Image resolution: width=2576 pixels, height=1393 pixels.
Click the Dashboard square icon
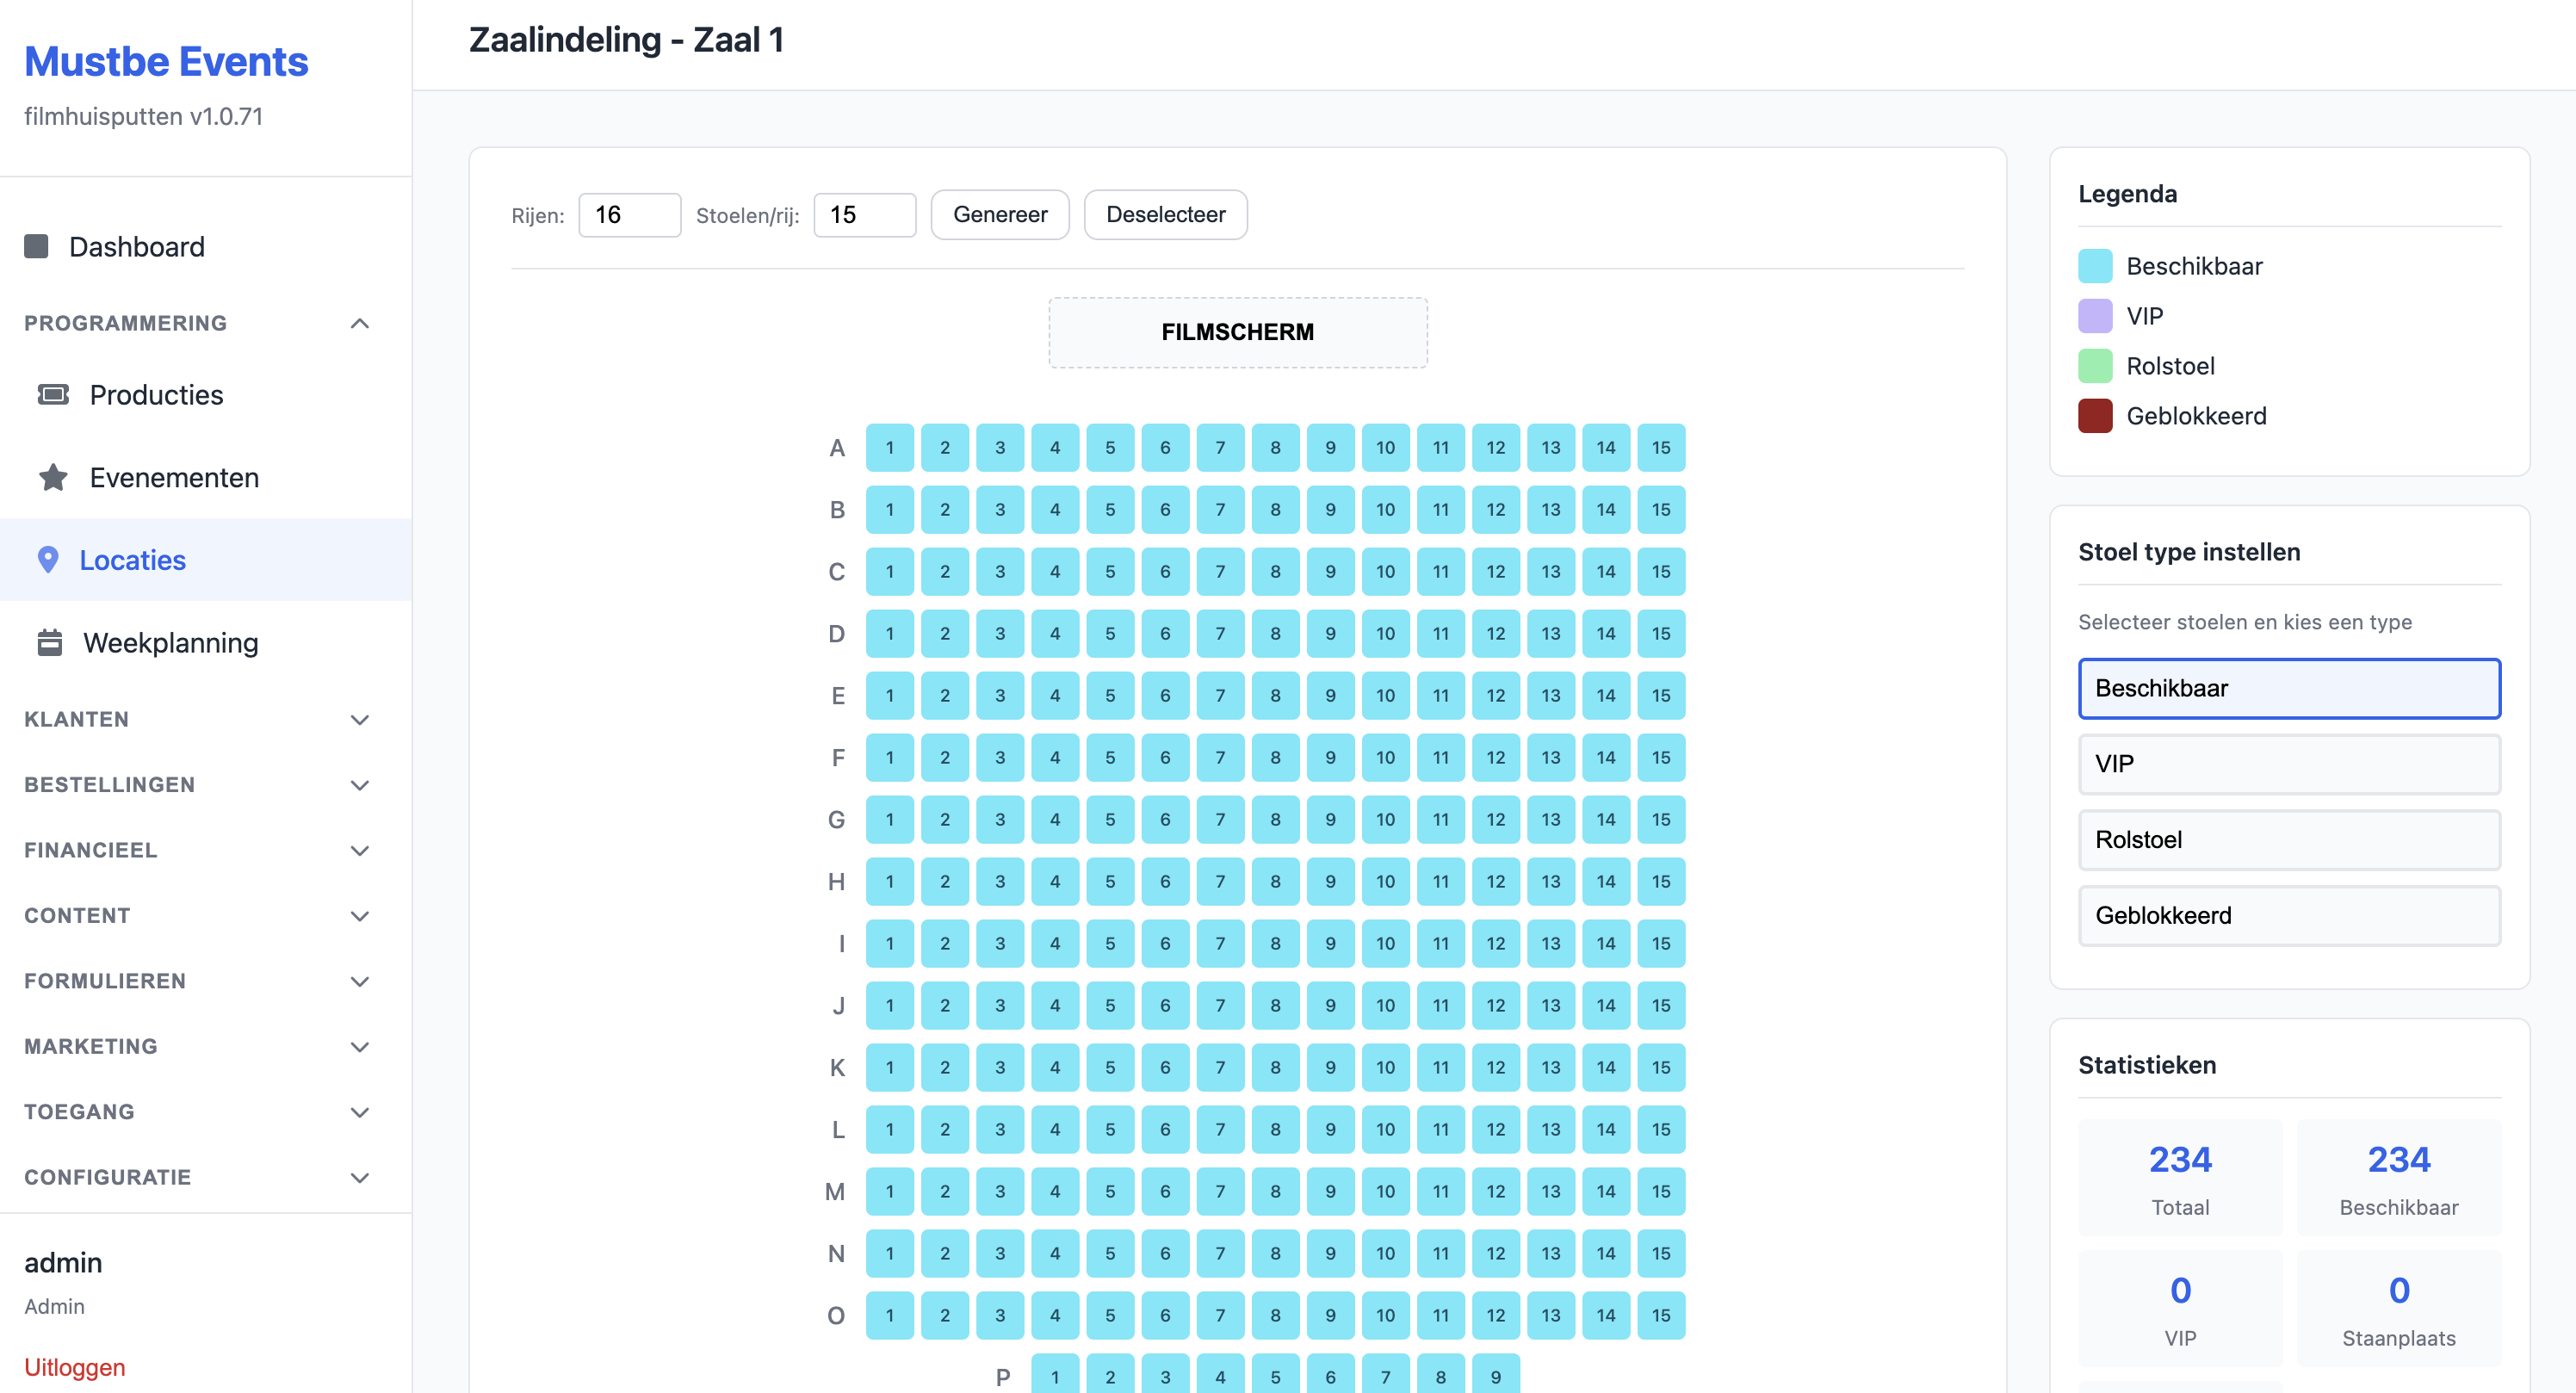(36, 246)
